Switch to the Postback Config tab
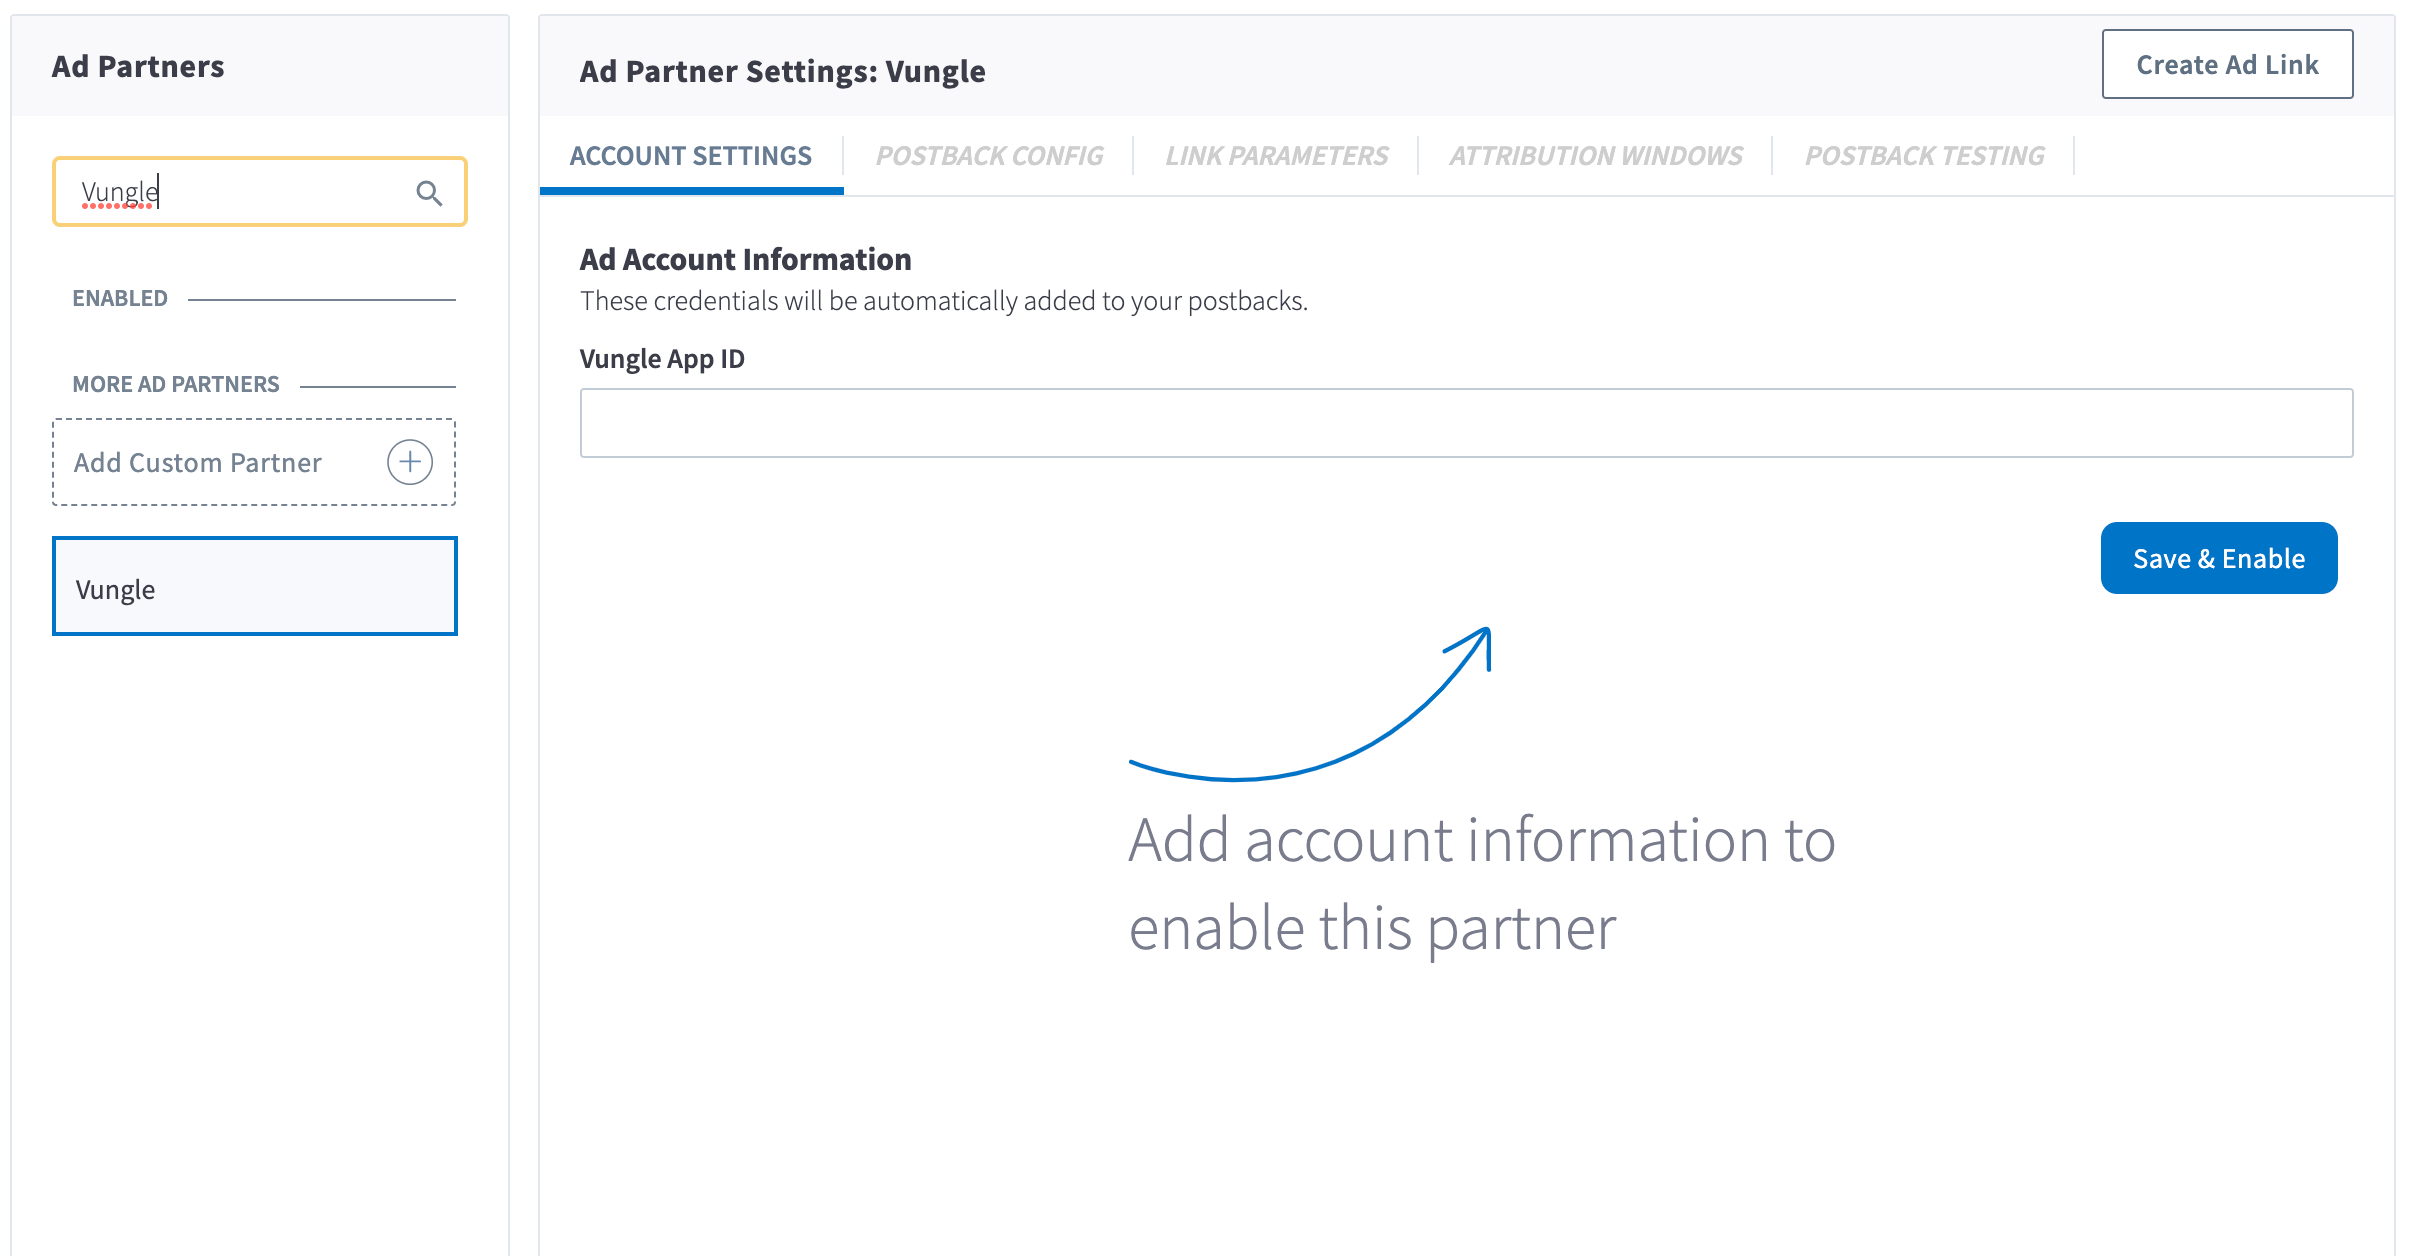The height and width of the screenshot is (1256, 2410). tap(989, 156)
